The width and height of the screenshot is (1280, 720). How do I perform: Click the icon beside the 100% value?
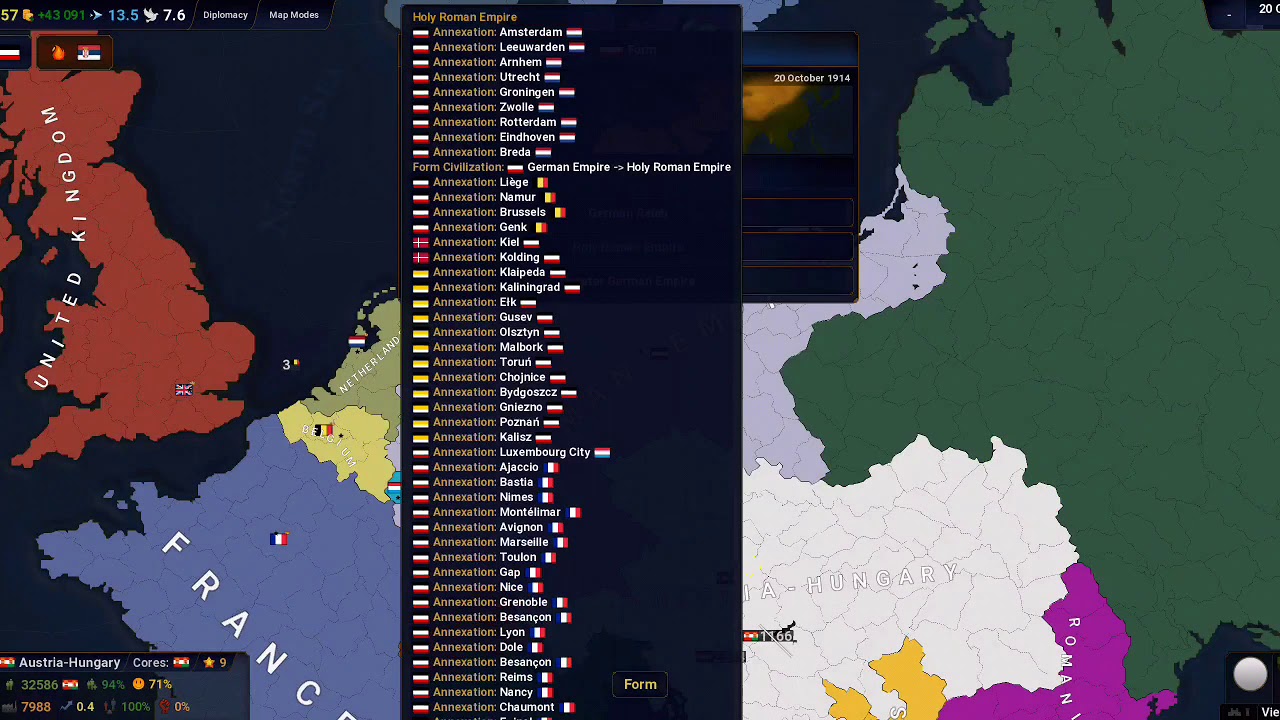110,707
